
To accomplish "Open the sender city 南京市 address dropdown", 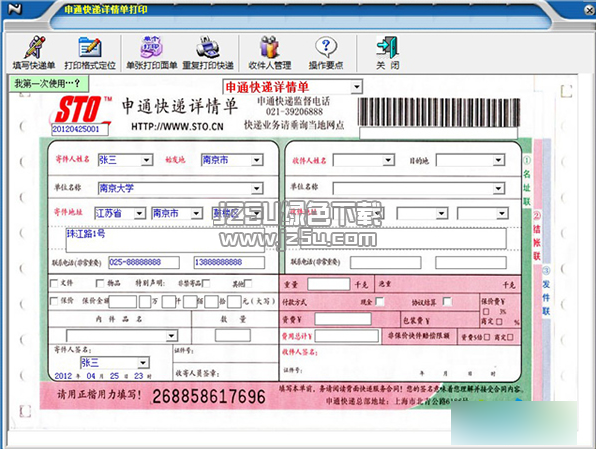I will 196,213.
